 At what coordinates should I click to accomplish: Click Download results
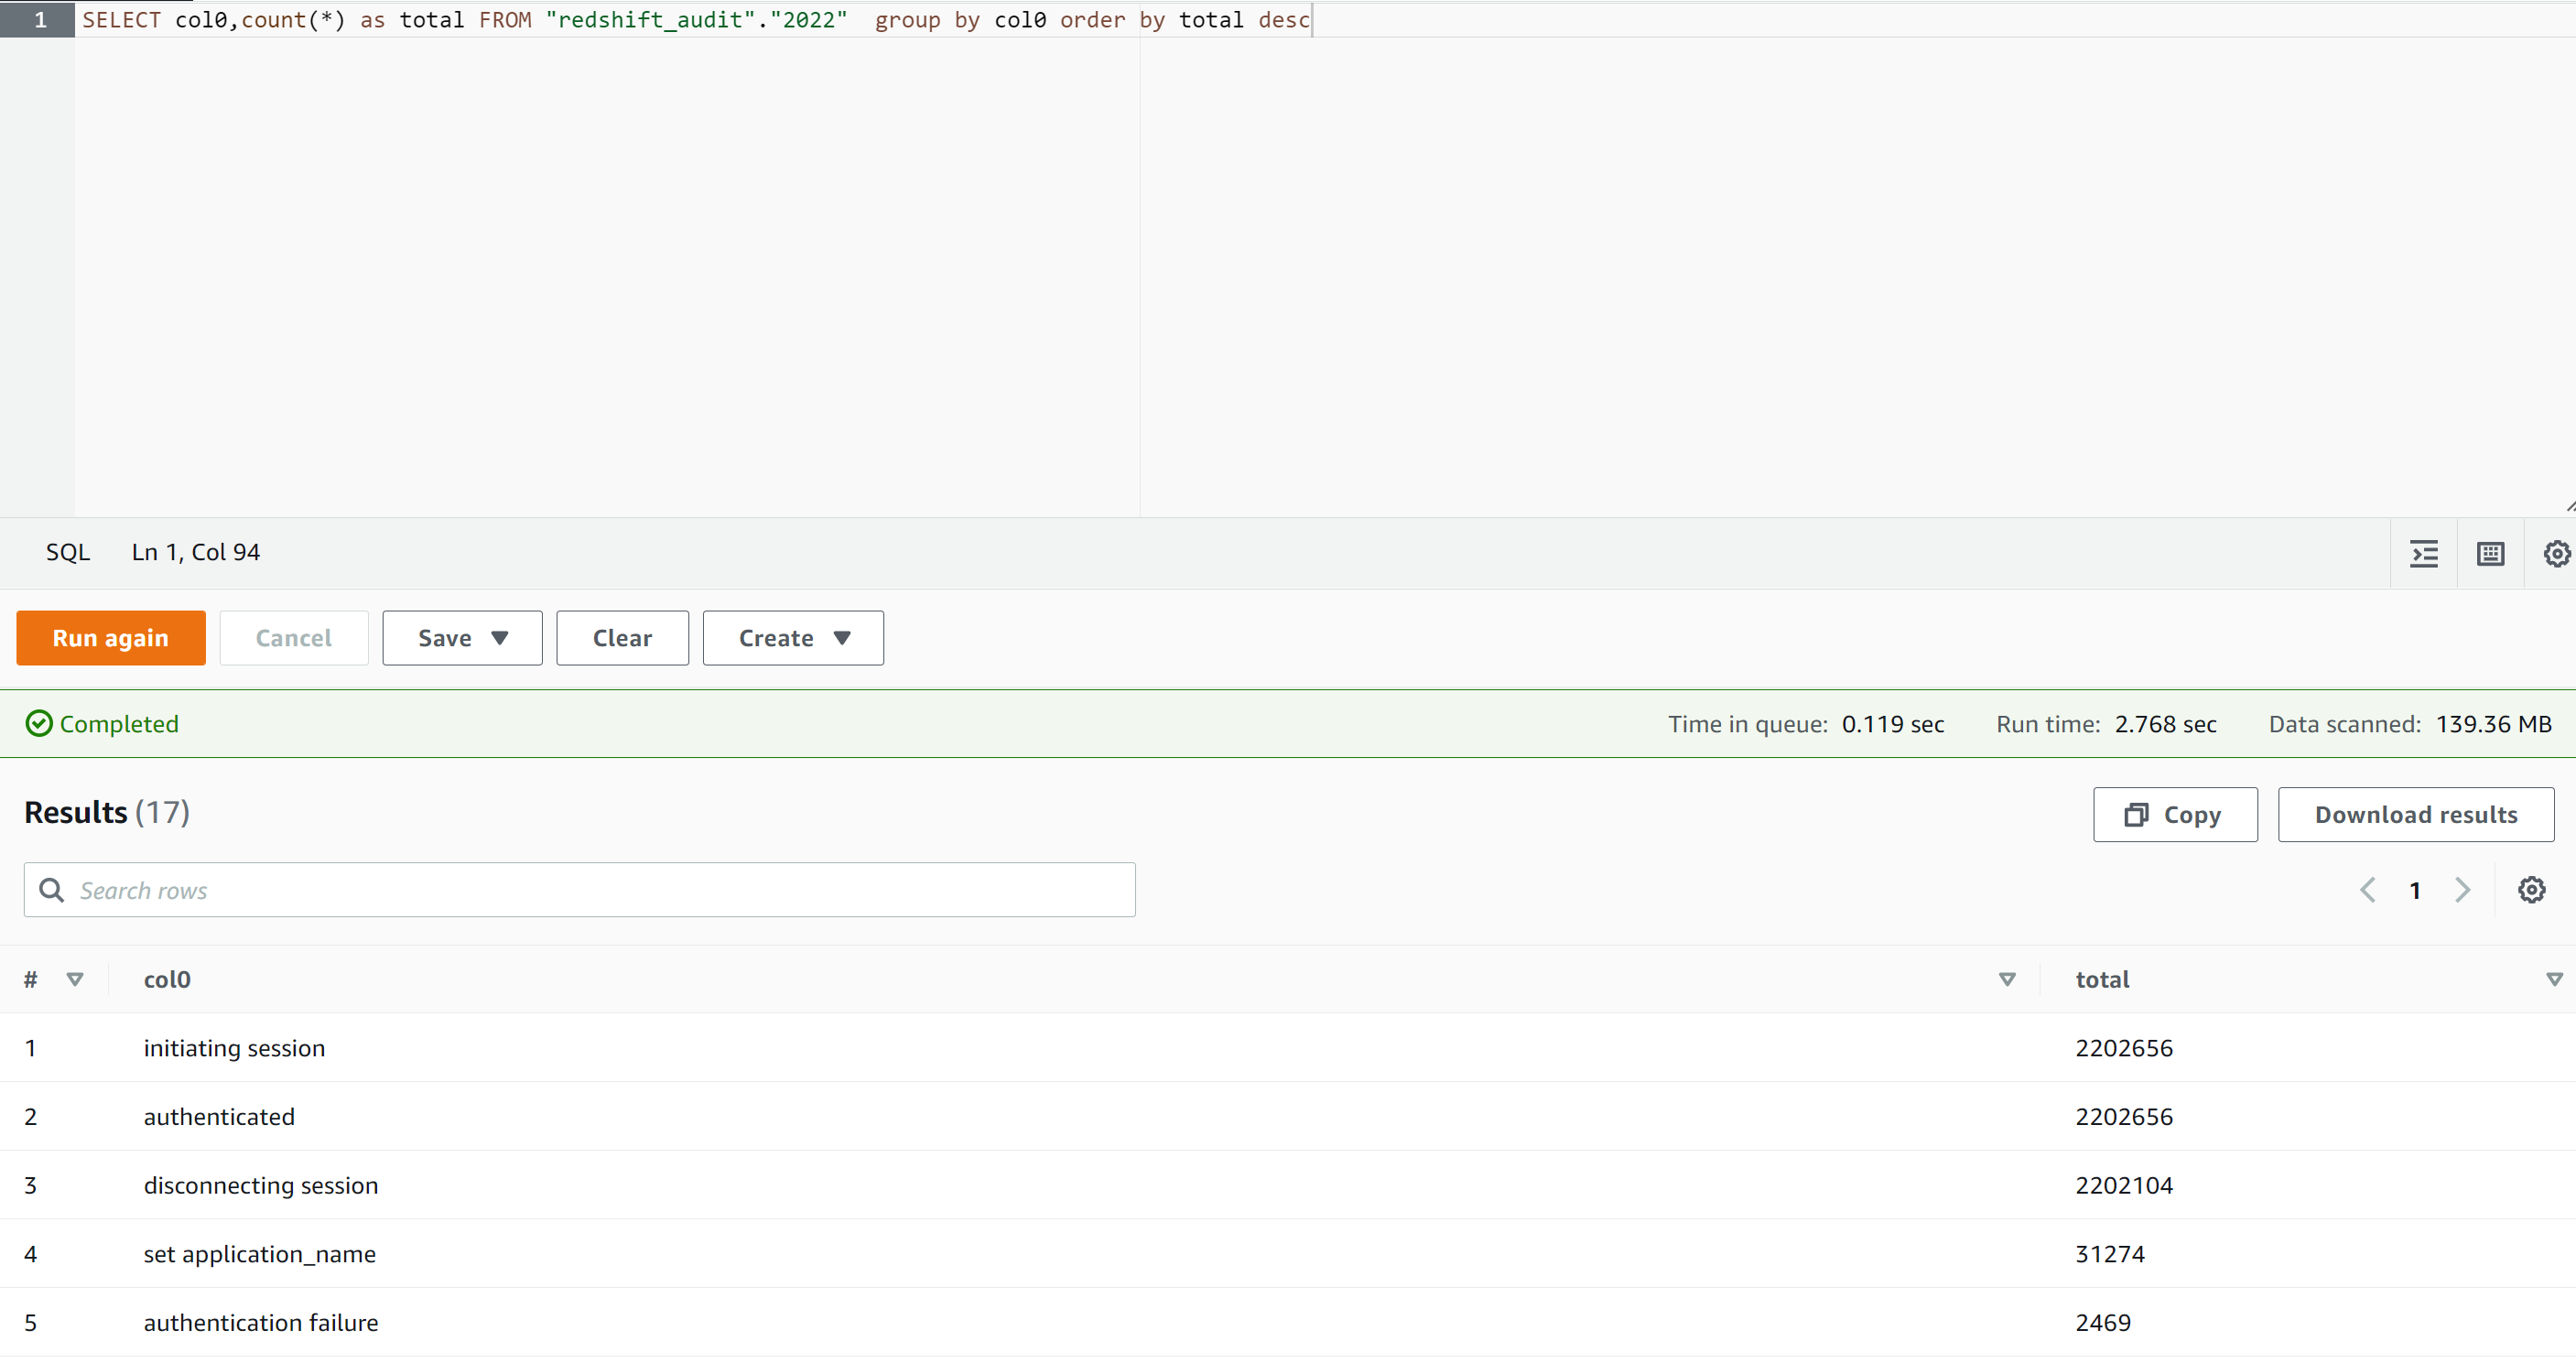tap(2416, 814)
